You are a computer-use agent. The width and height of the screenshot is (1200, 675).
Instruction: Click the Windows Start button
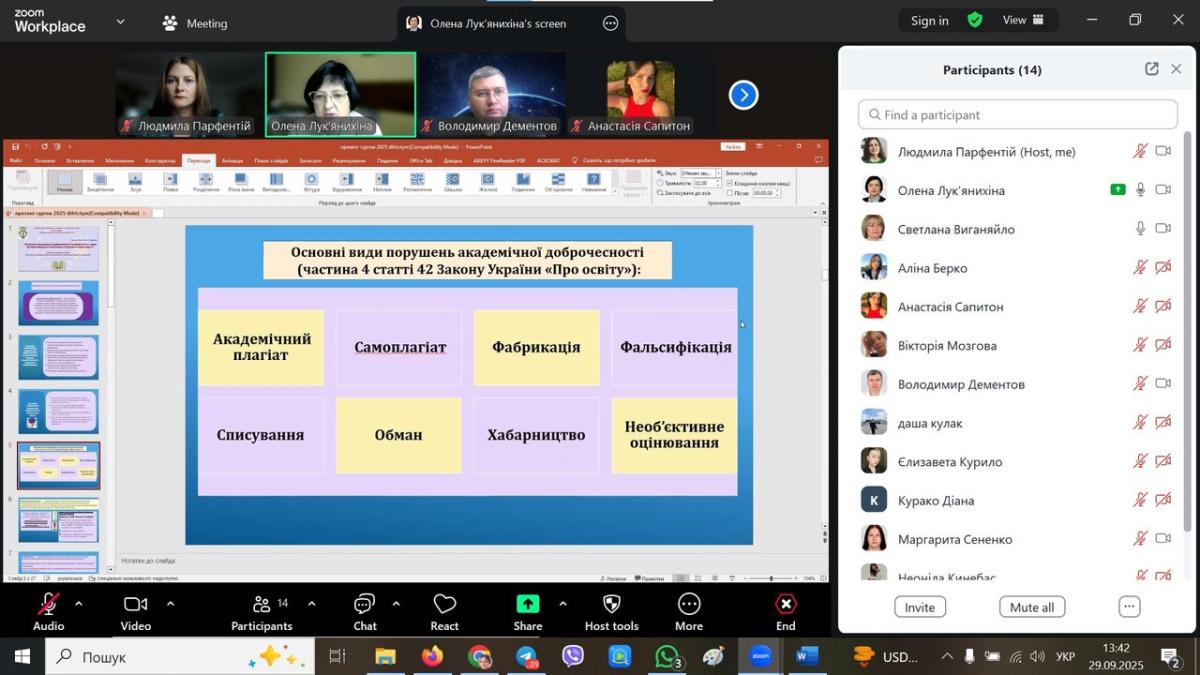[22, 657]
